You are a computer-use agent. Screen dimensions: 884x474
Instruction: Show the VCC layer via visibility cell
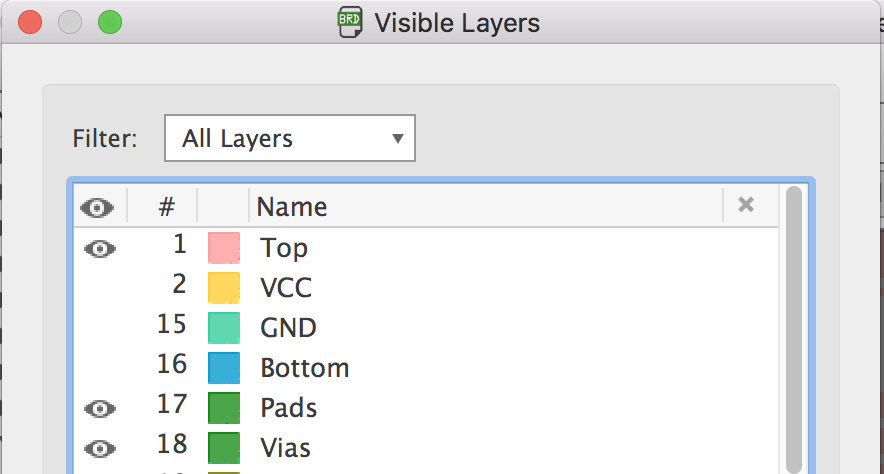click(99, 288)
